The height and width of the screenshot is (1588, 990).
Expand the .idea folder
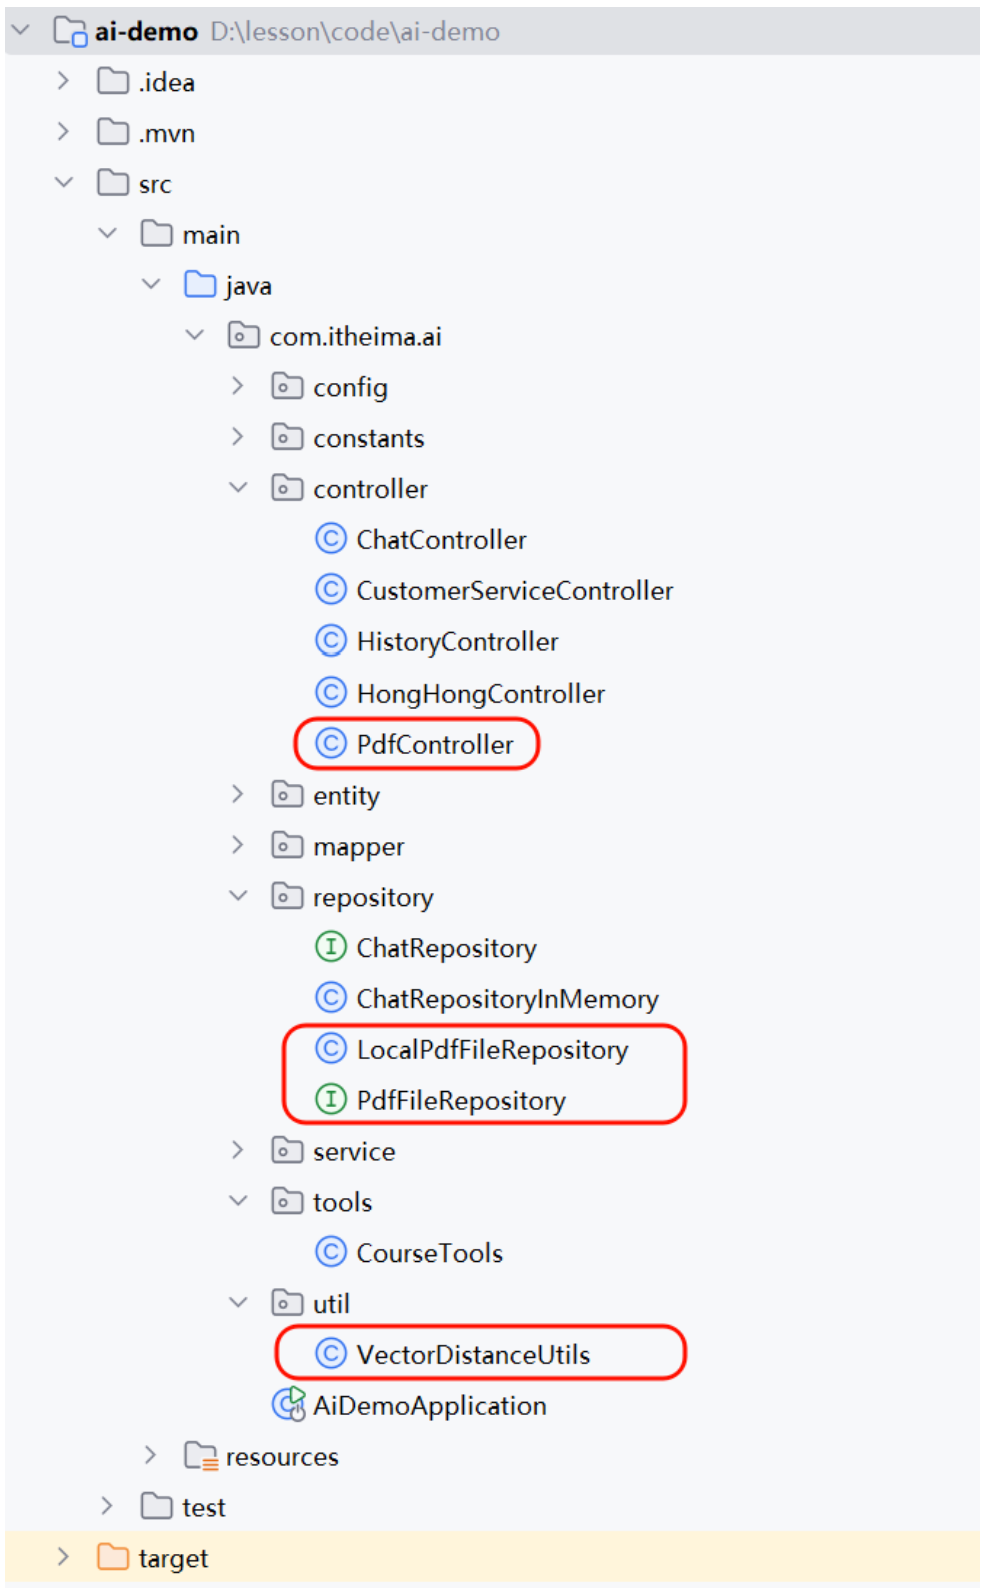pos(63,81)
